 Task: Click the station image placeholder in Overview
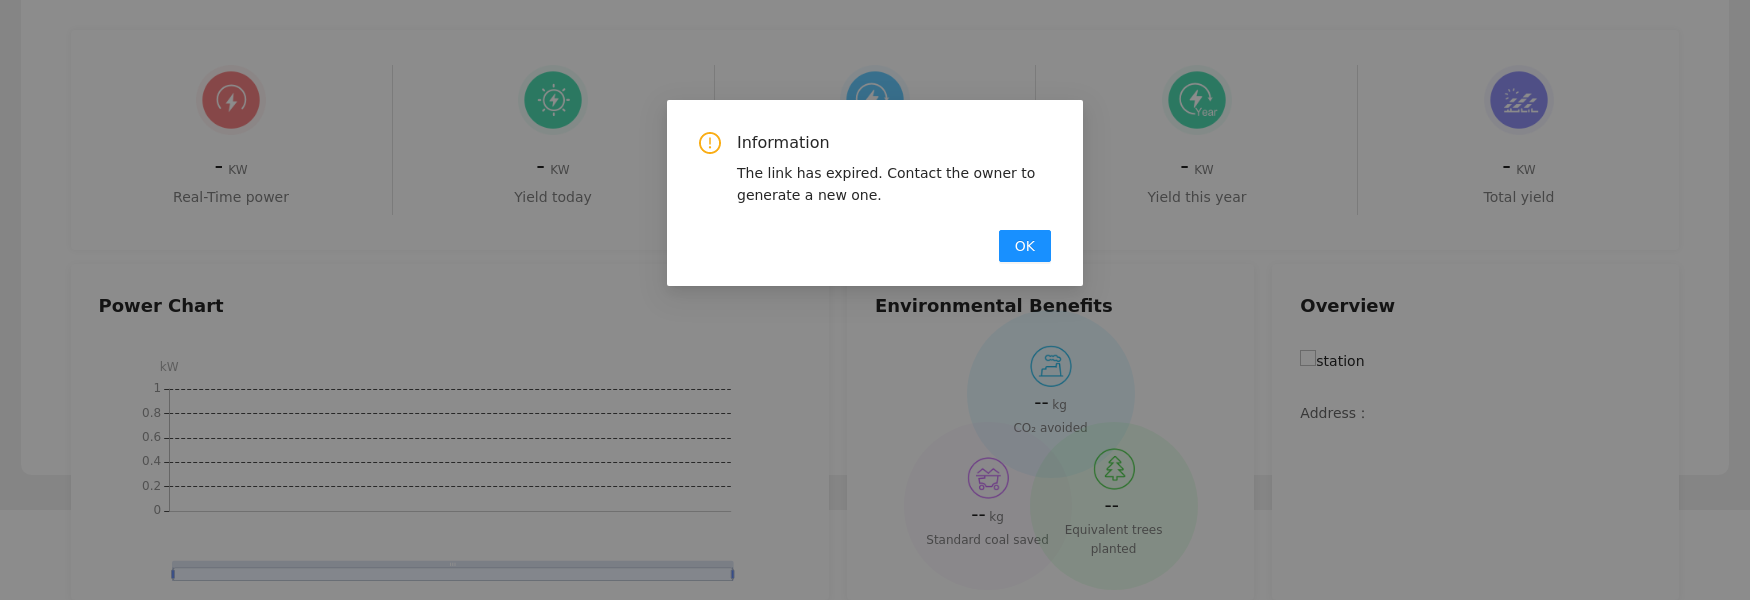pyautogui.click(x=1308, y=358)
